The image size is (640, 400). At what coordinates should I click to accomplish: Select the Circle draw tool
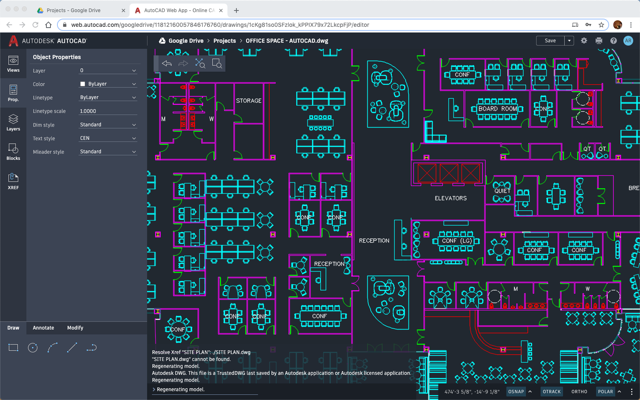[x=32, y=348]
